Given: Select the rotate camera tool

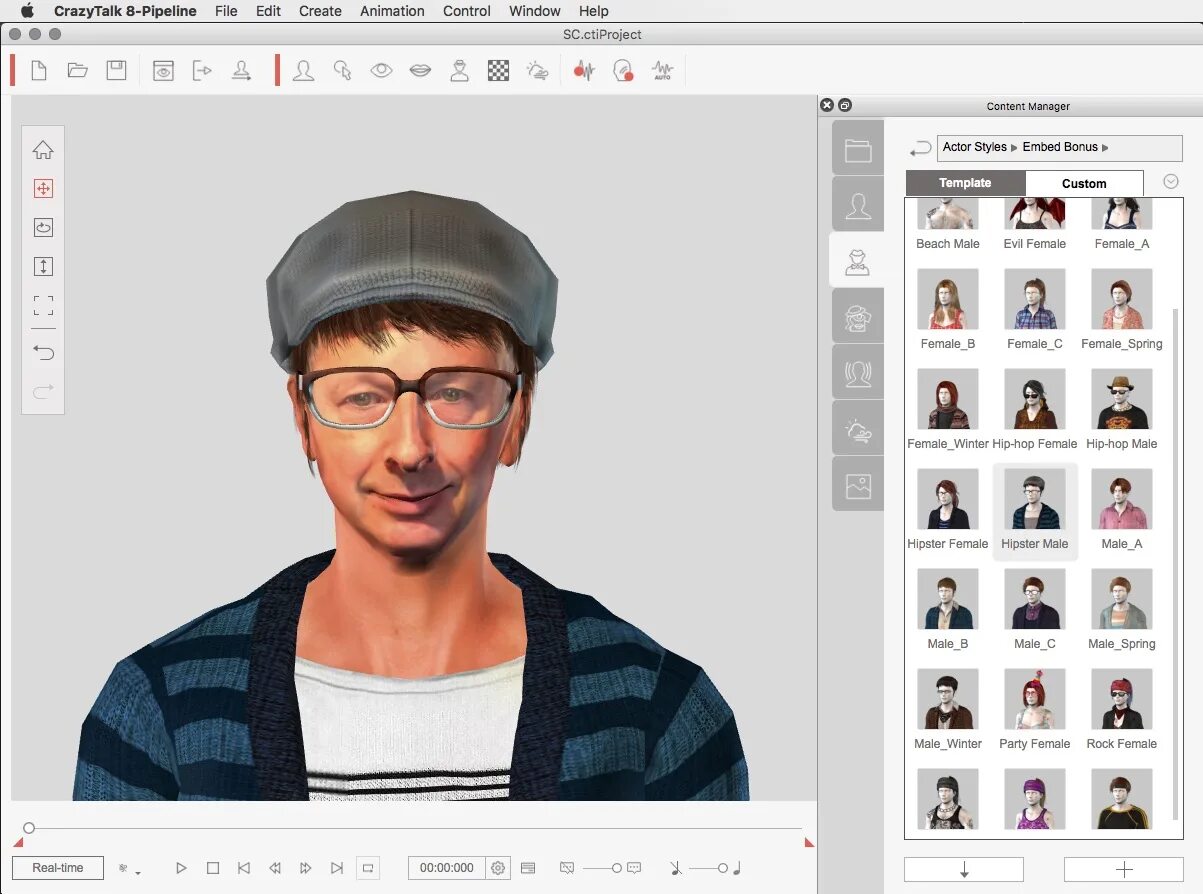Looking at the screenshot, I should [43, 228].
